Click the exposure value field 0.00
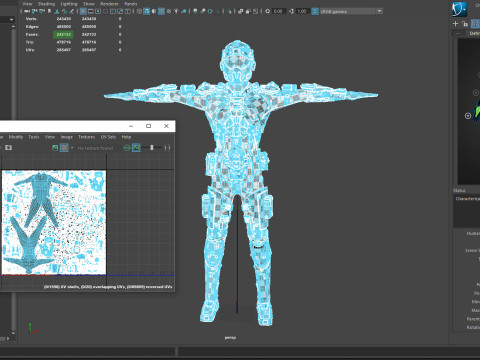 click(279, 11)
